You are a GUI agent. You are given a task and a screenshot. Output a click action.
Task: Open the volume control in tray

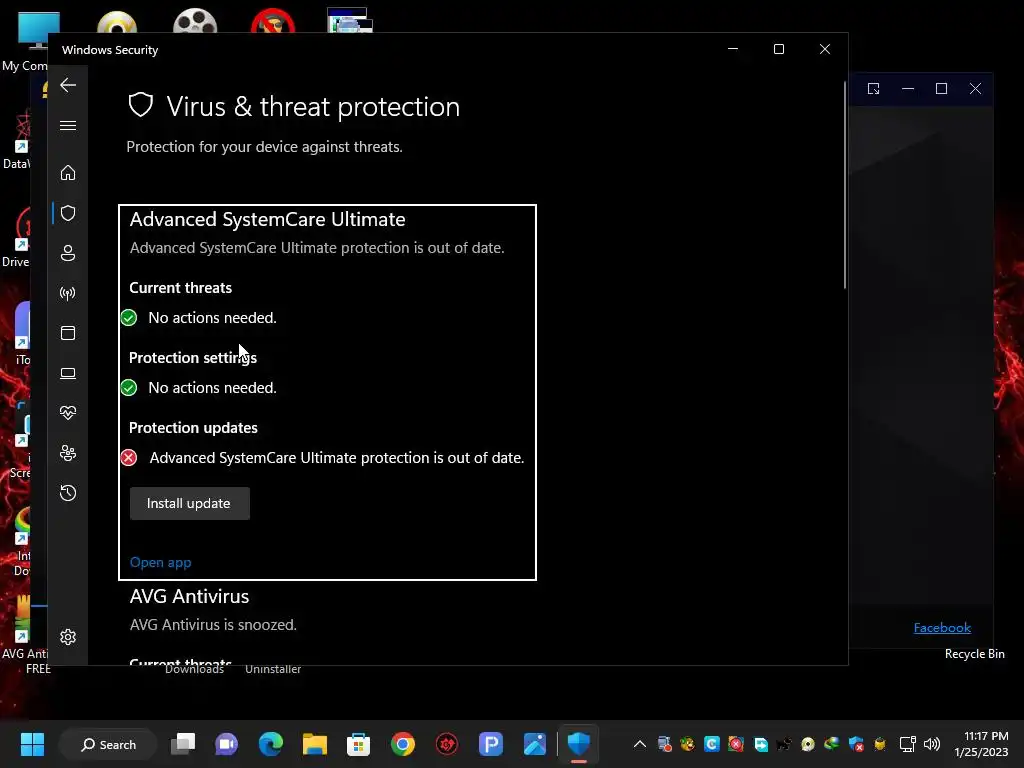pos(932,744)
